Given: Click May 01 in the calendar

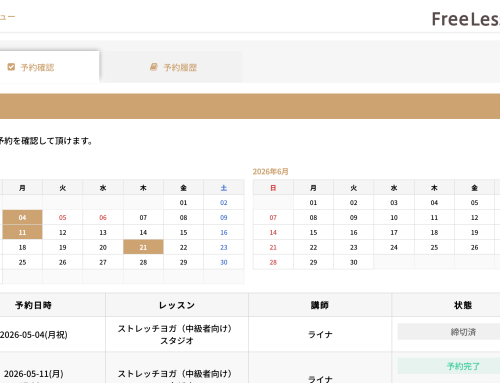Looking at the screenshot, I should pyautogui.click(x=184, y=203).
